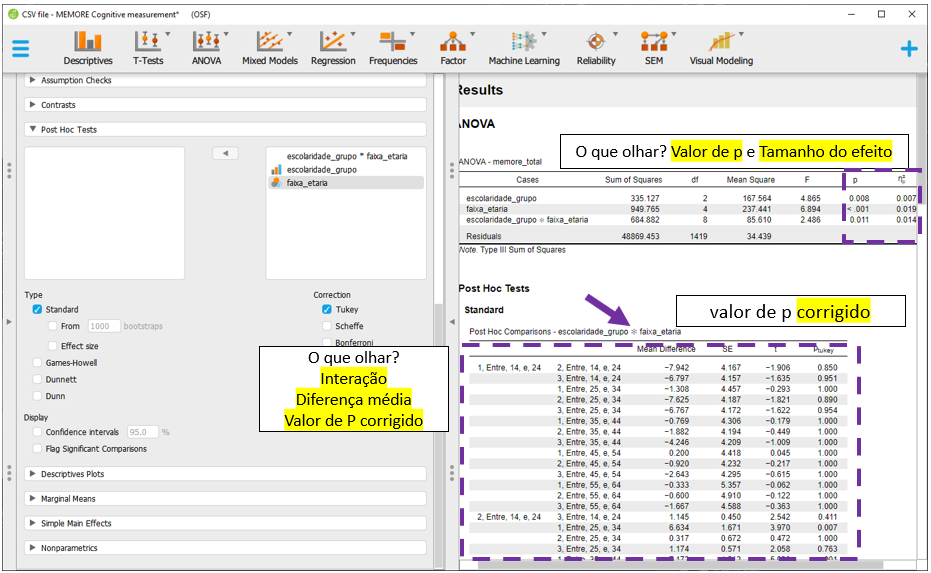Viewport: 931px width, 573px height.
Task: Open the Regression analysis menu
Action: pyautogui.click(x=333, y=47)
